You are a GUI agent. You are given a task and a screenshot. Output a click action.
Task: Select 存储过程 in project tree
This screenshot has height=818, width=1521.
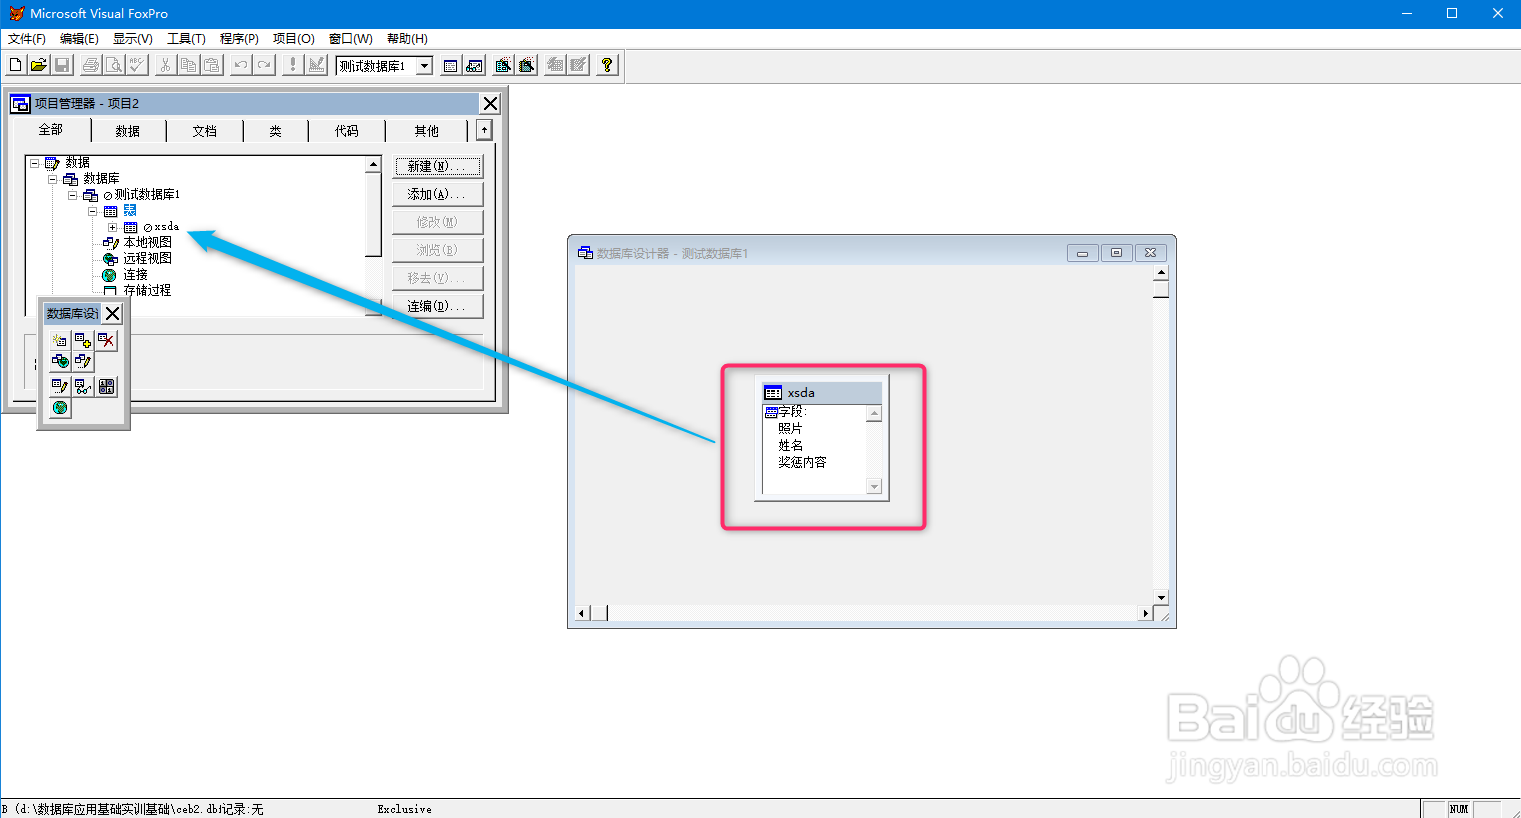point(147,290)
